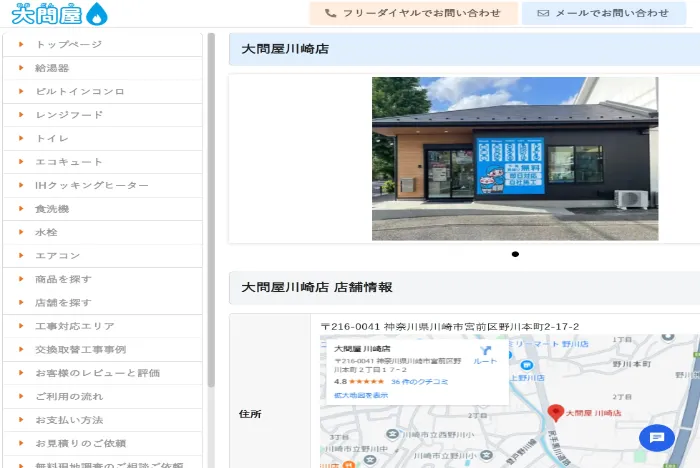Click the phone icon for フリーダイヤル inquiry
This screenshot has height=468, width=700.
[330, 13]
